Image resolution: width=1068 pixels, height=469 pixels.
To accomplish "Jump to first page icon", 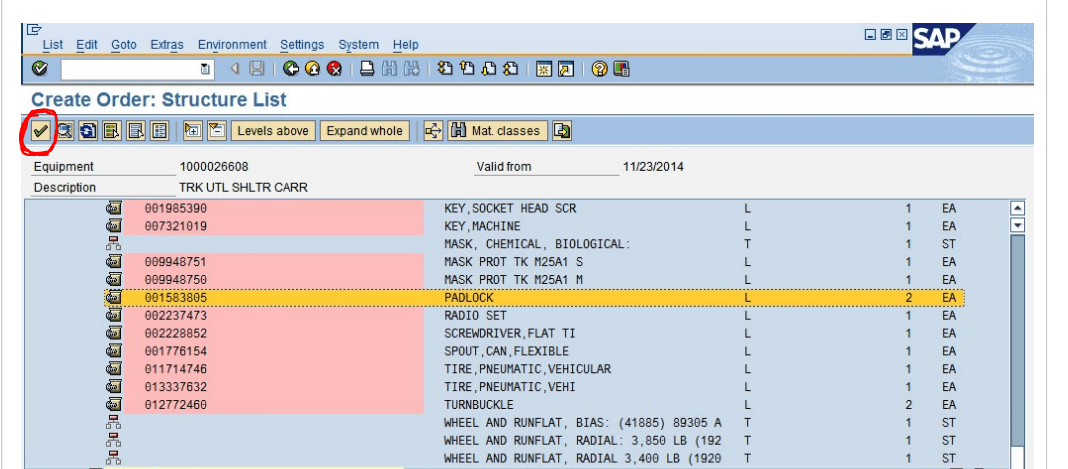I will tap(445, 69).
